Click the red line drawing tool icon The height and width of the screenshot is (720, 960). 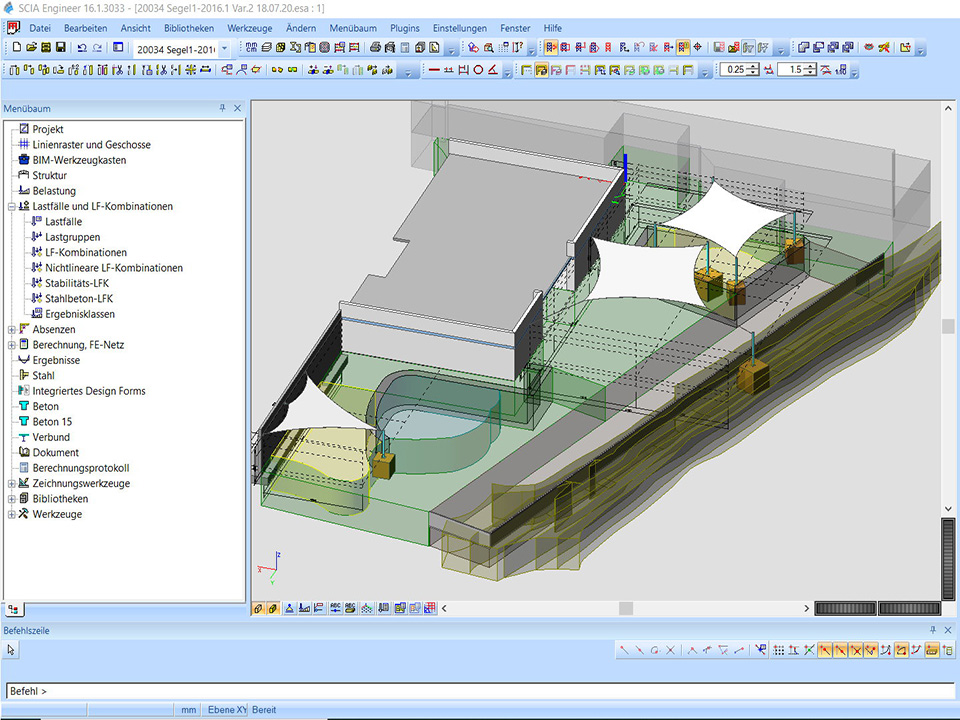tap(434, 70)
